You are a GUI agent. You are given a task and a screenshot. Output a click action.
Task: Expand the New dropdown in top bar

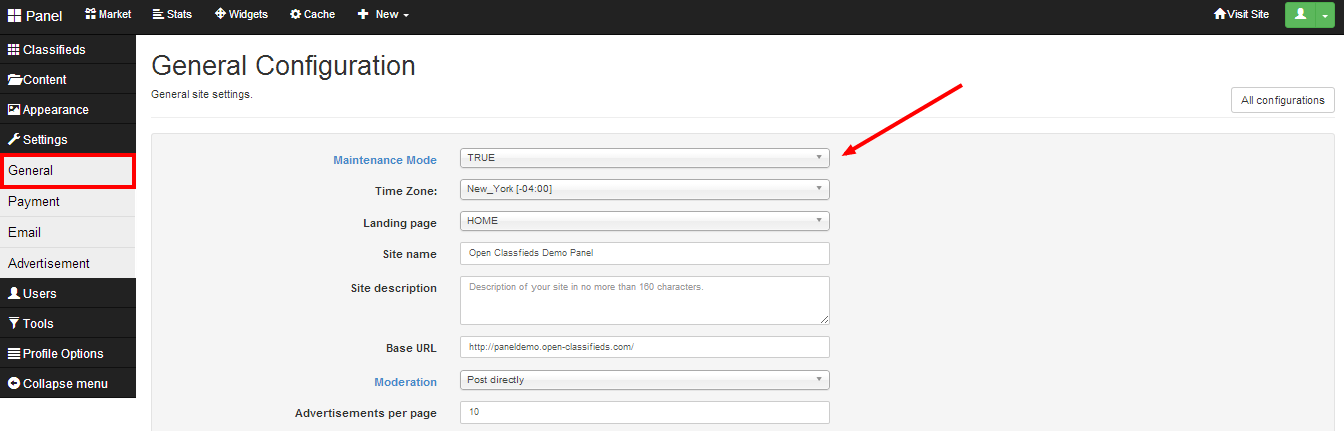pyautogui.click(x=383, y=14)
